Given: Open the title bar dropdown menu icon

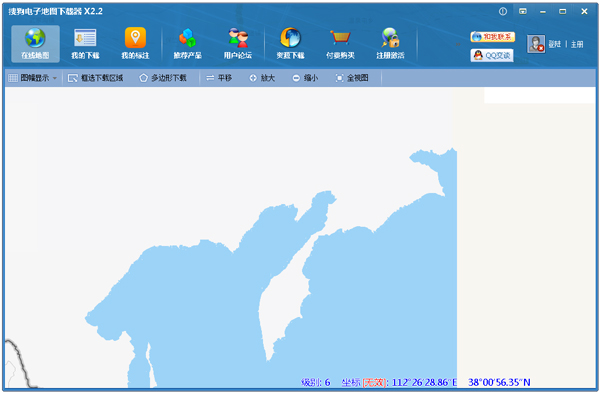Looking at the screenshot, I should pos(523,11).
